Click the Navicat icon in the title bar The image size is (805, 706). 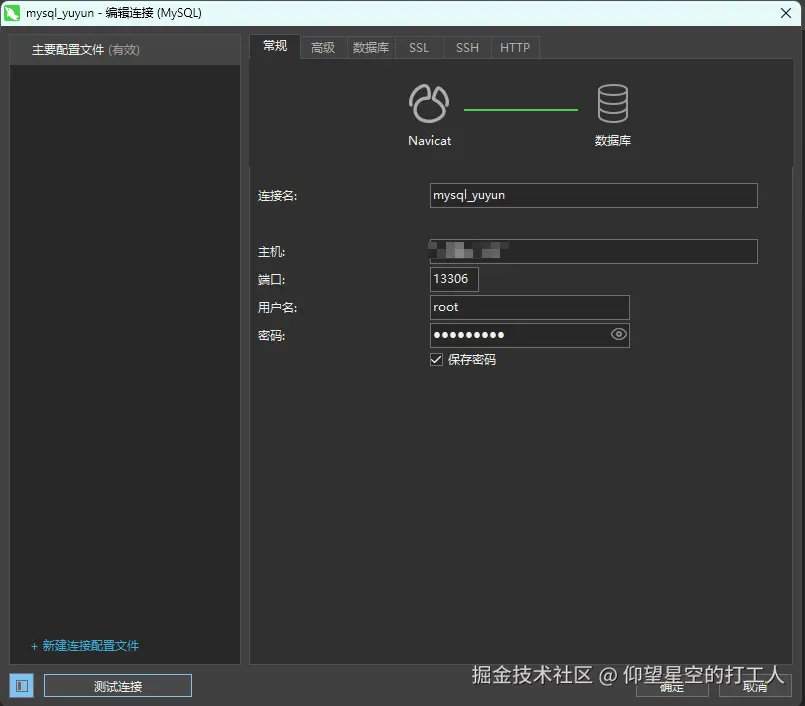[x=13, y=12]
